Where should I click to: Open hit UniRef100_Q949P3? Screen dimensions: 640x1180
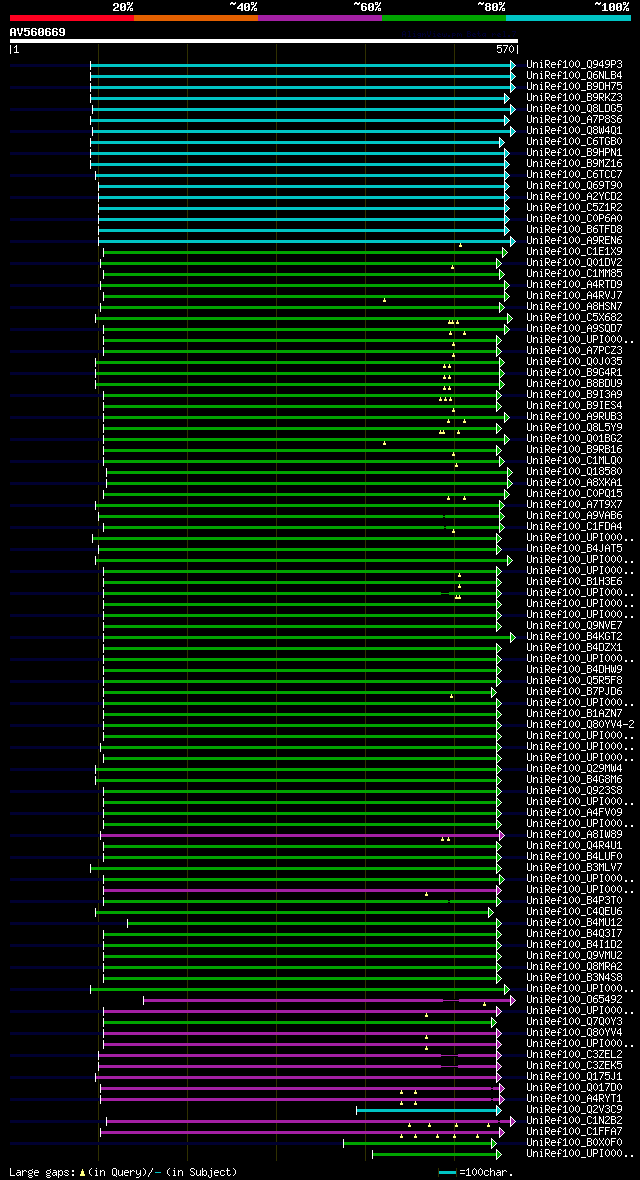[x=574, y=65]
